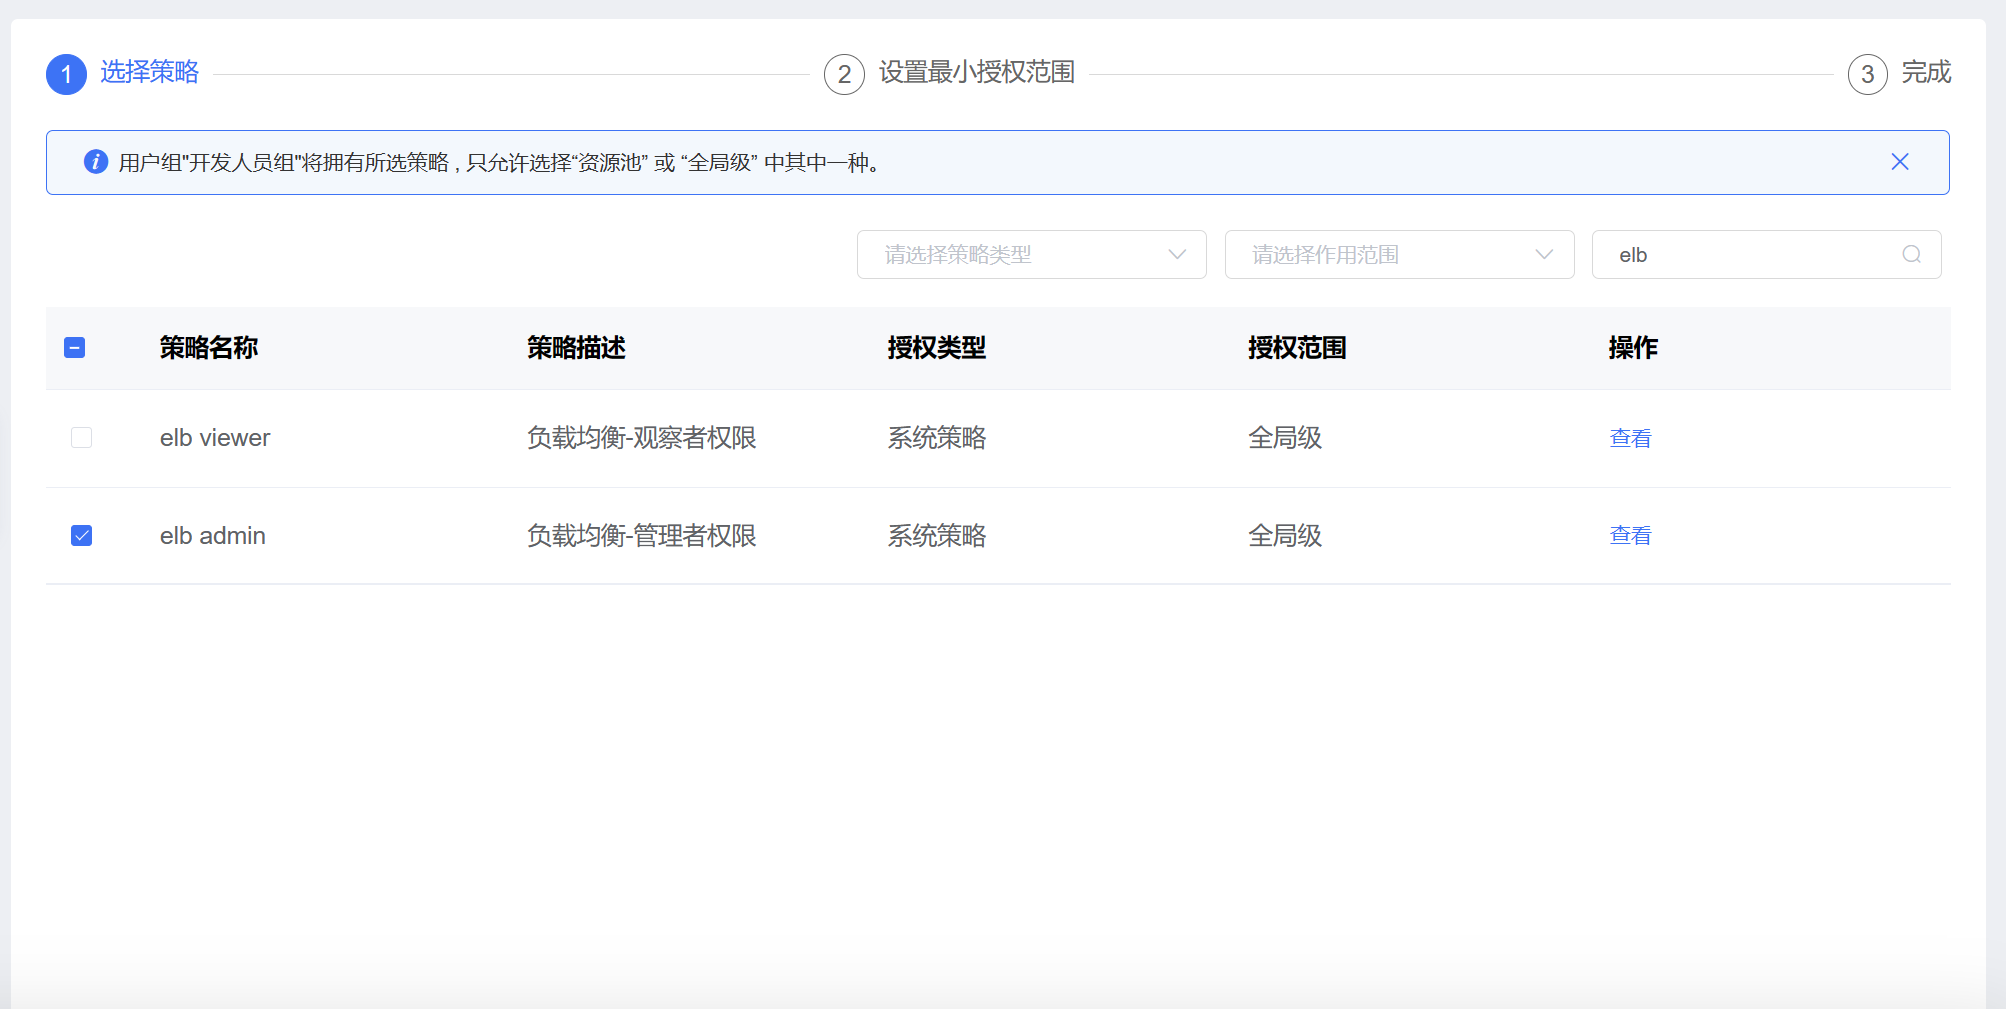Screen dimensions: 2006x1013
Task: Click the 负载均衡-观察者权限 description
Action: [x=642, y=438]
